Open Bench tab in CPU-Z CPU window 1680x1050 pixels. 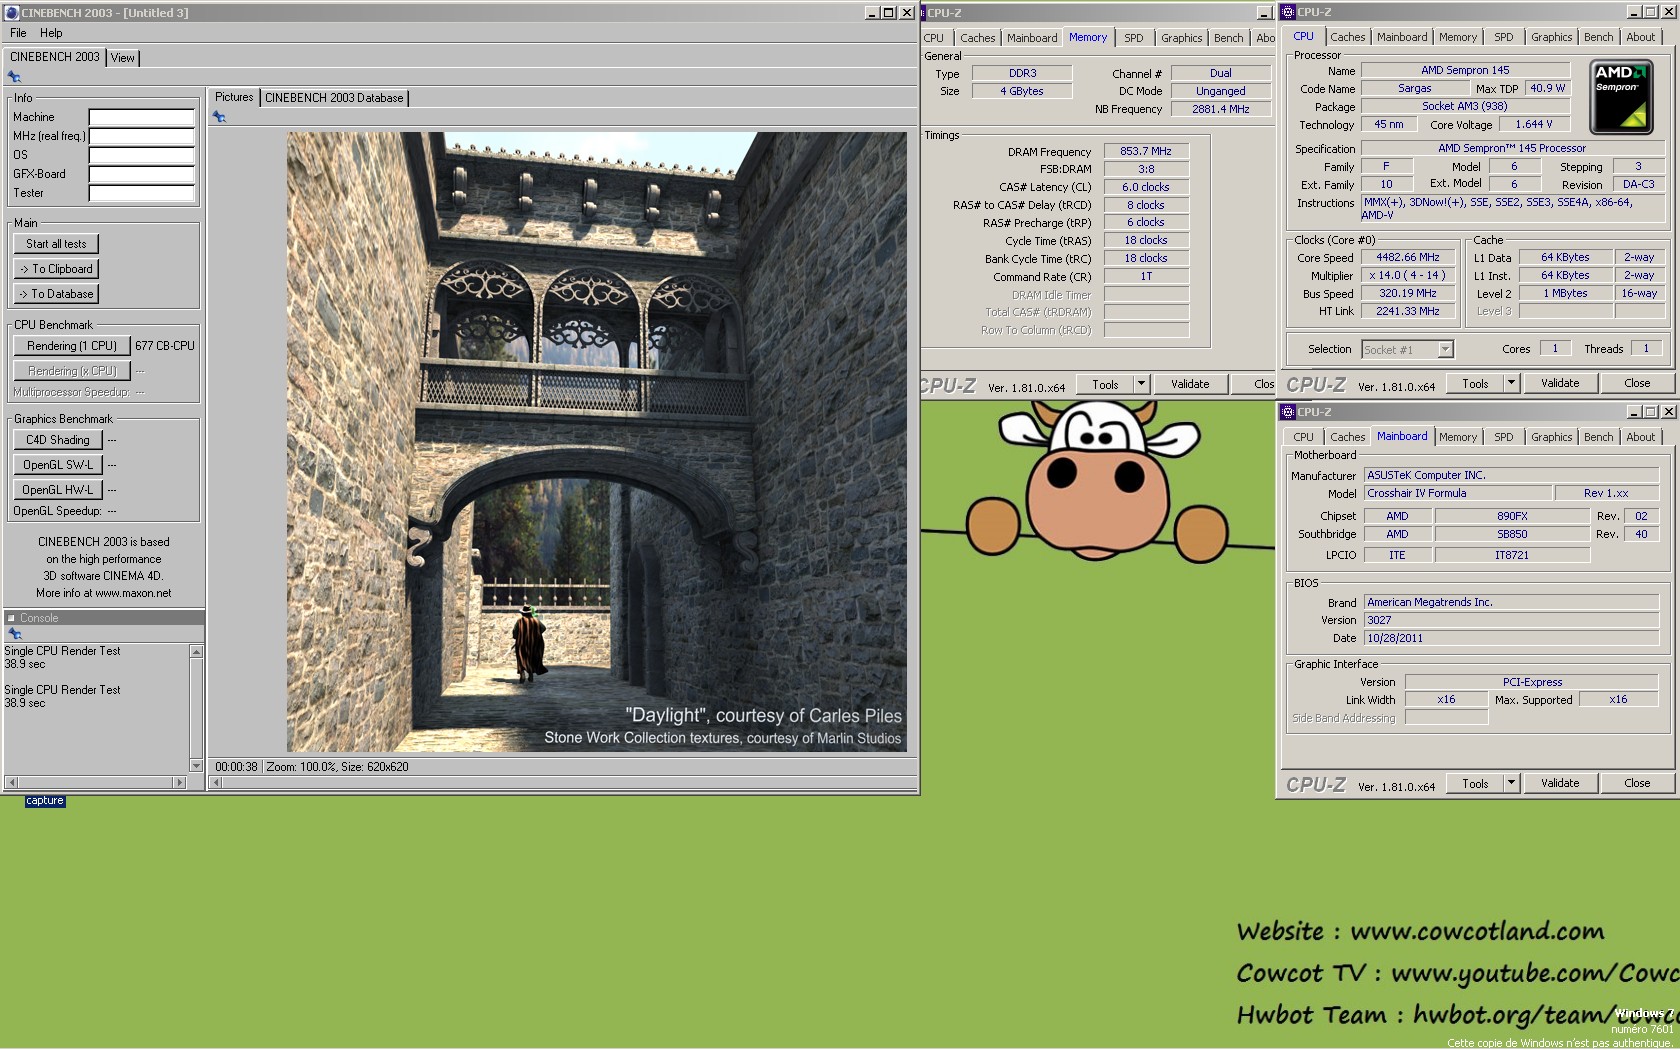(x=1598, y=37)
